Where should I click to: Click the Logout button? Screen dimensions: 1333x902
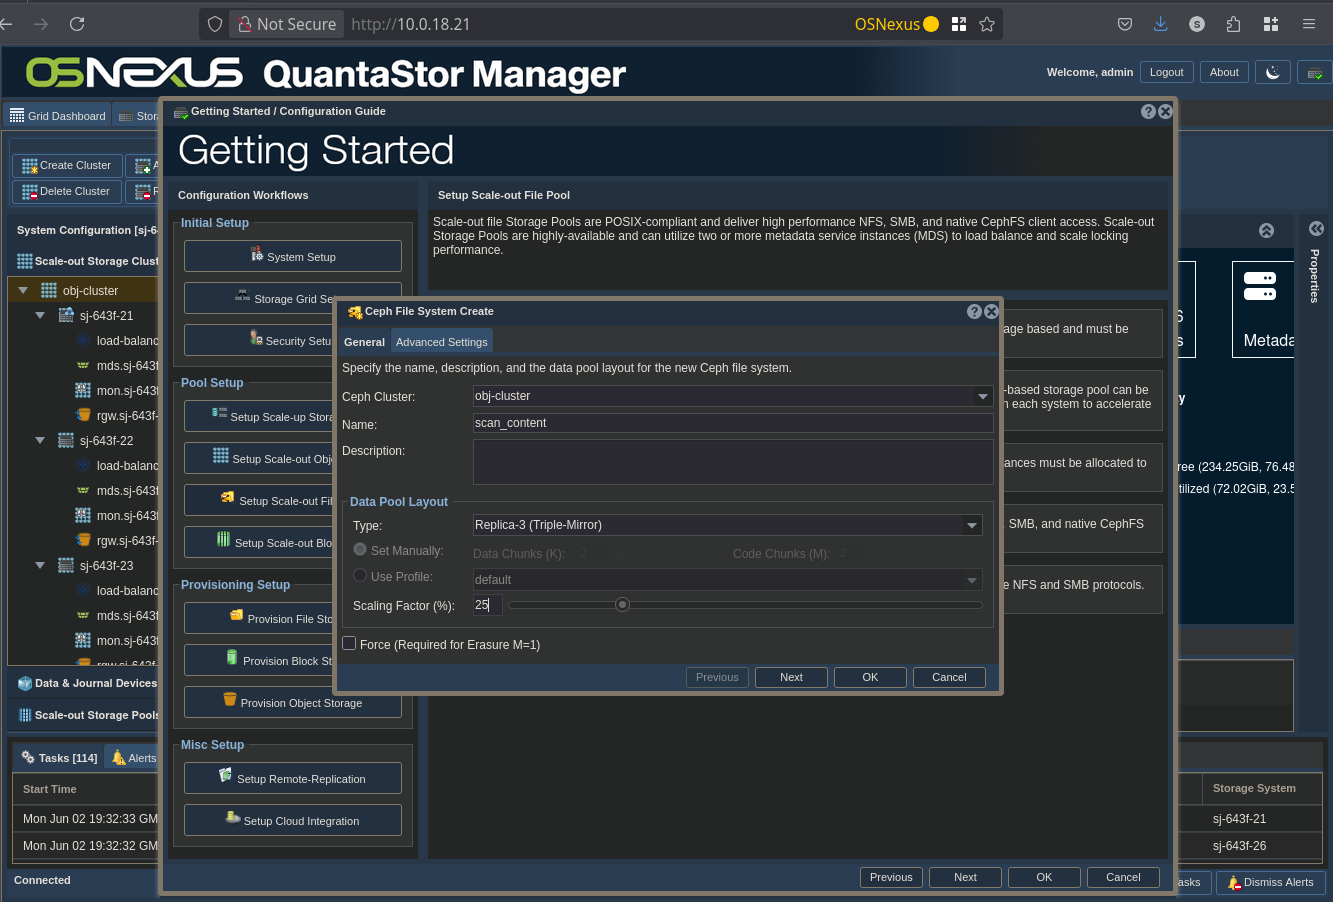point(1166,73)
